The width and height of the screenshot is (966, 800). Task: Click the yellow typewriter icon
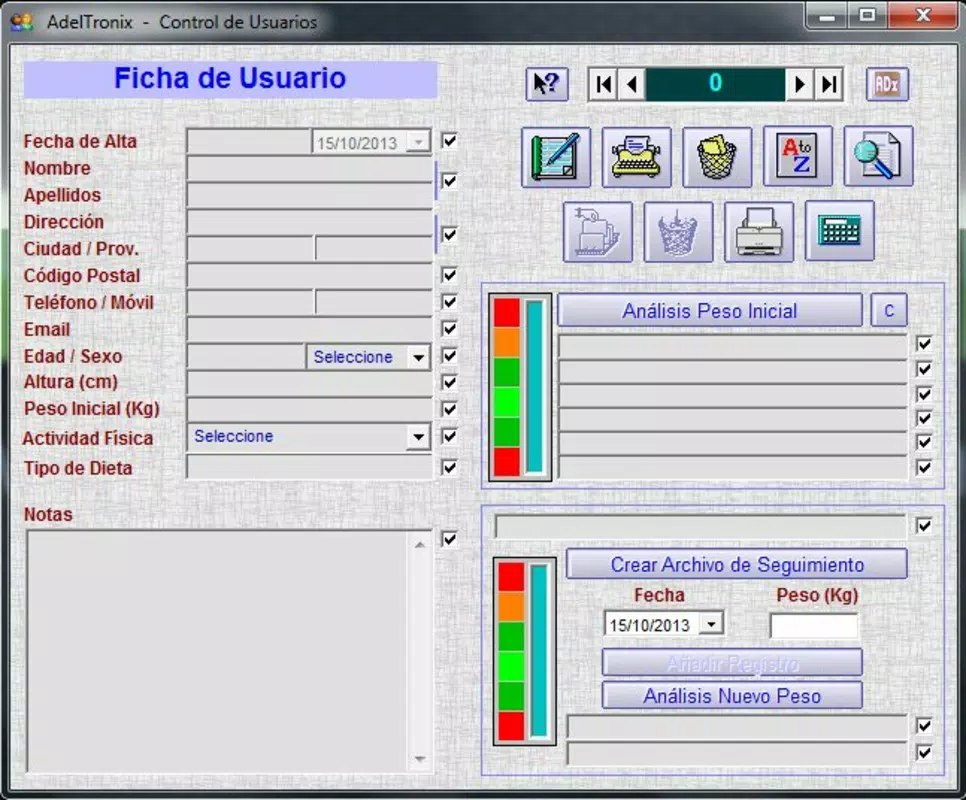636,156
